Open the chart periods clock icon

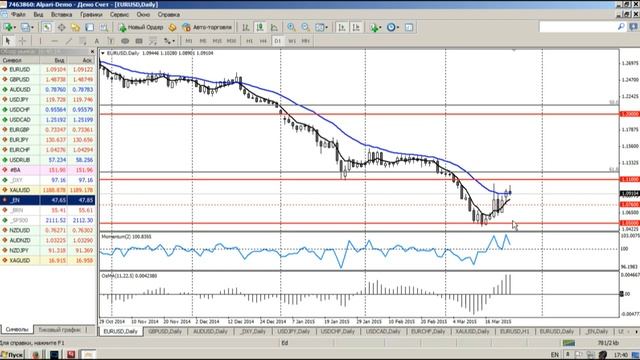coord(391,27)
